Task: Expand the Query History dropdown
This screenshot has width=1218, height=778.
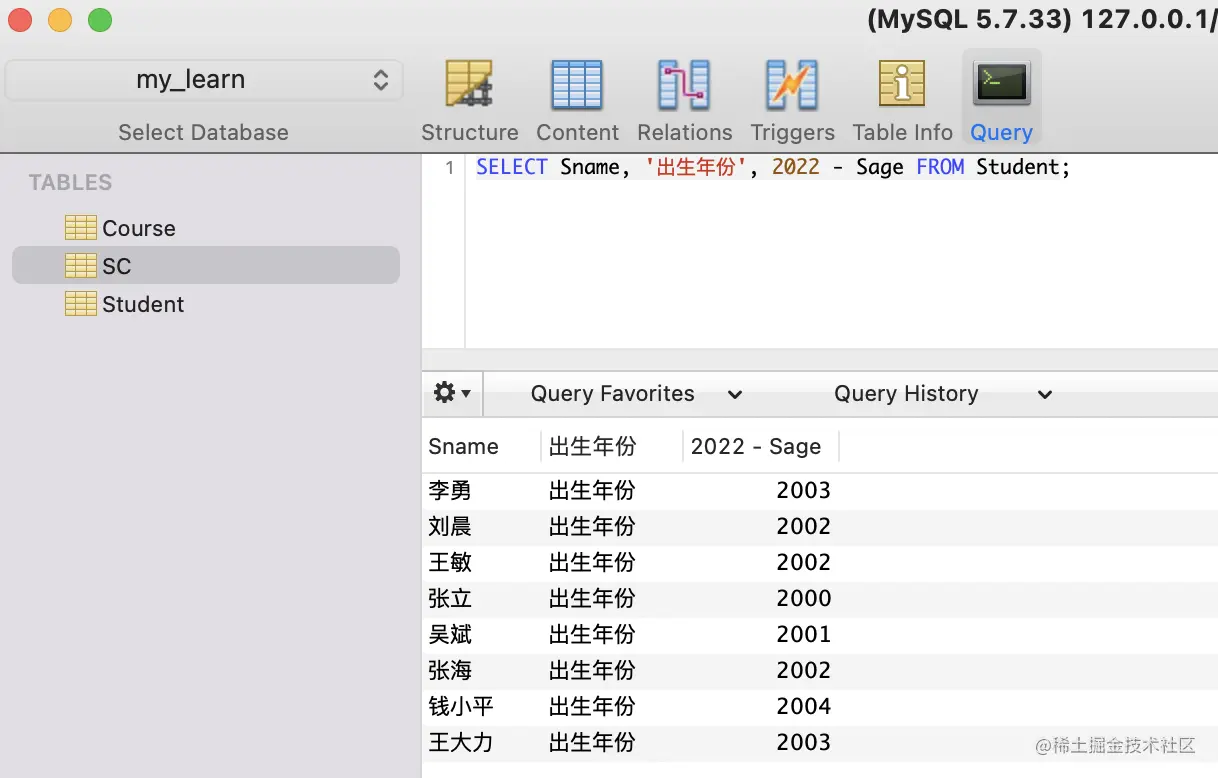Action: click(x=943, y=394)
